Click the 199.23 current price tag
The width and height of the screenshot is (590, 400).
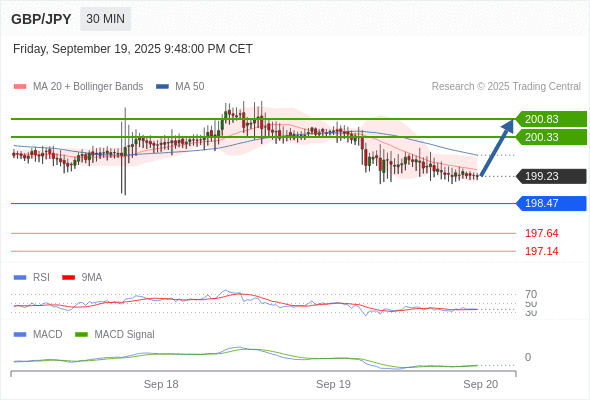pyautogui.click(x=551, y=176)
